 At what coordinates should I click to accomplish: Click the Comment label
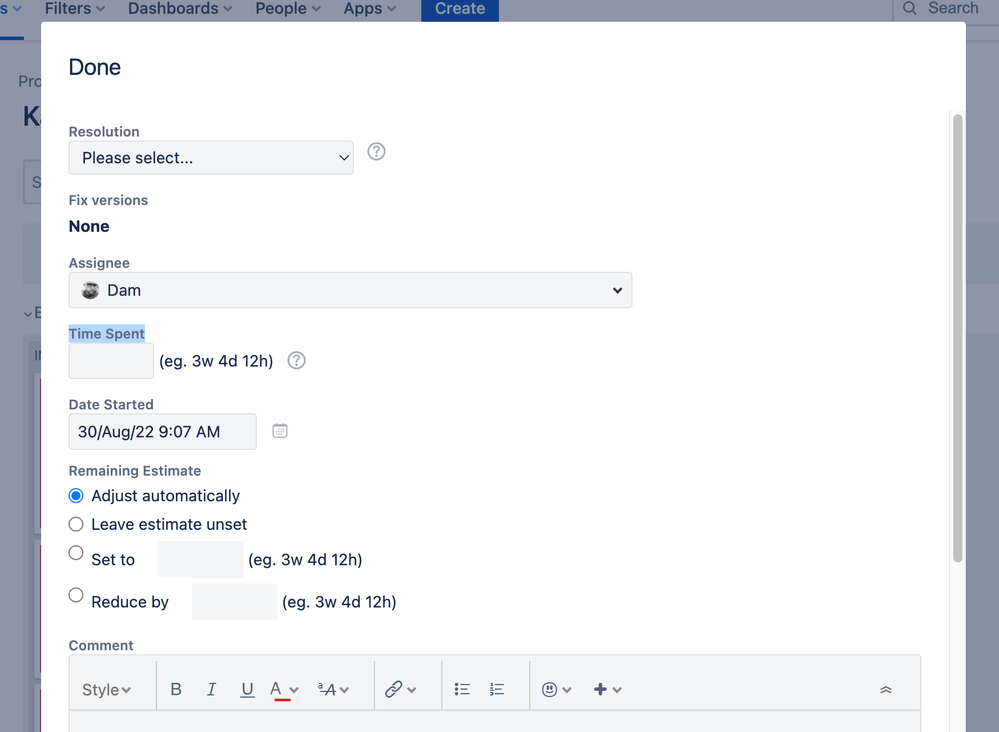pyautogui.click(x=101, y=645)
